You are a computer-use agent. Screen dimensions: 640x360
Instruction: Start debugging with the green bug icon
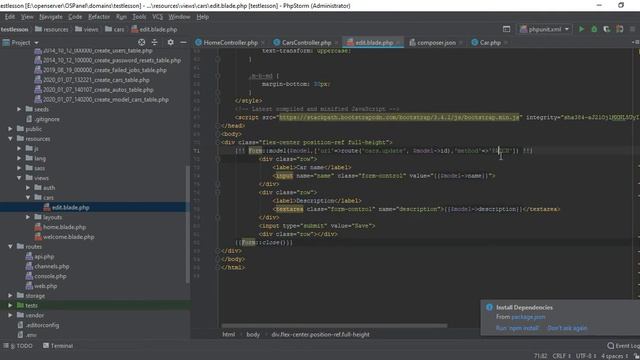coord(594,29)
